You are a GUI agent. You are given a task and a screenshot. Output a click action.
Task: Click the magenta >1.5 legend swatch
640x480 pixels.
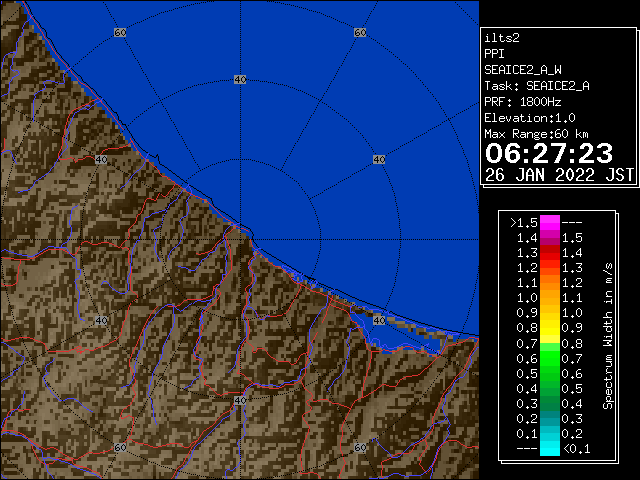[x=549, y=223]
